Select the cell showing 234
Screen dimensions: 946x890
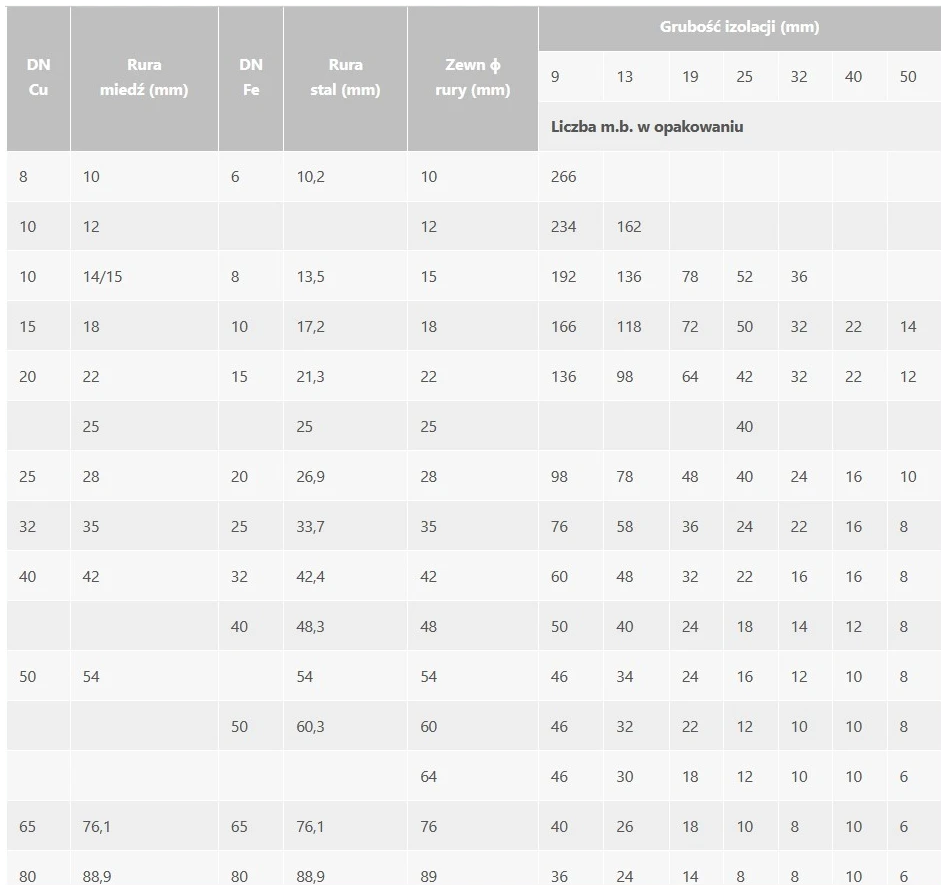(564, 227)
